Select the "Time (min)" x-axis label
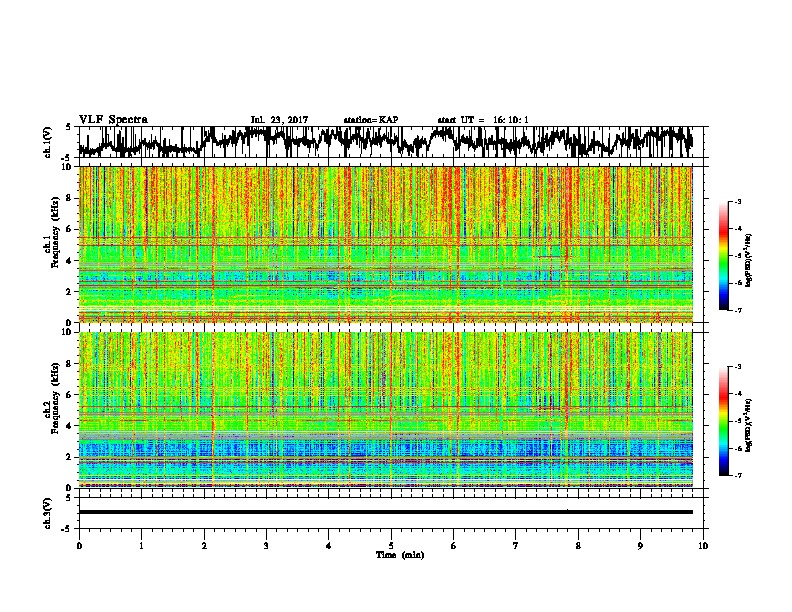 tap(400, 555)
